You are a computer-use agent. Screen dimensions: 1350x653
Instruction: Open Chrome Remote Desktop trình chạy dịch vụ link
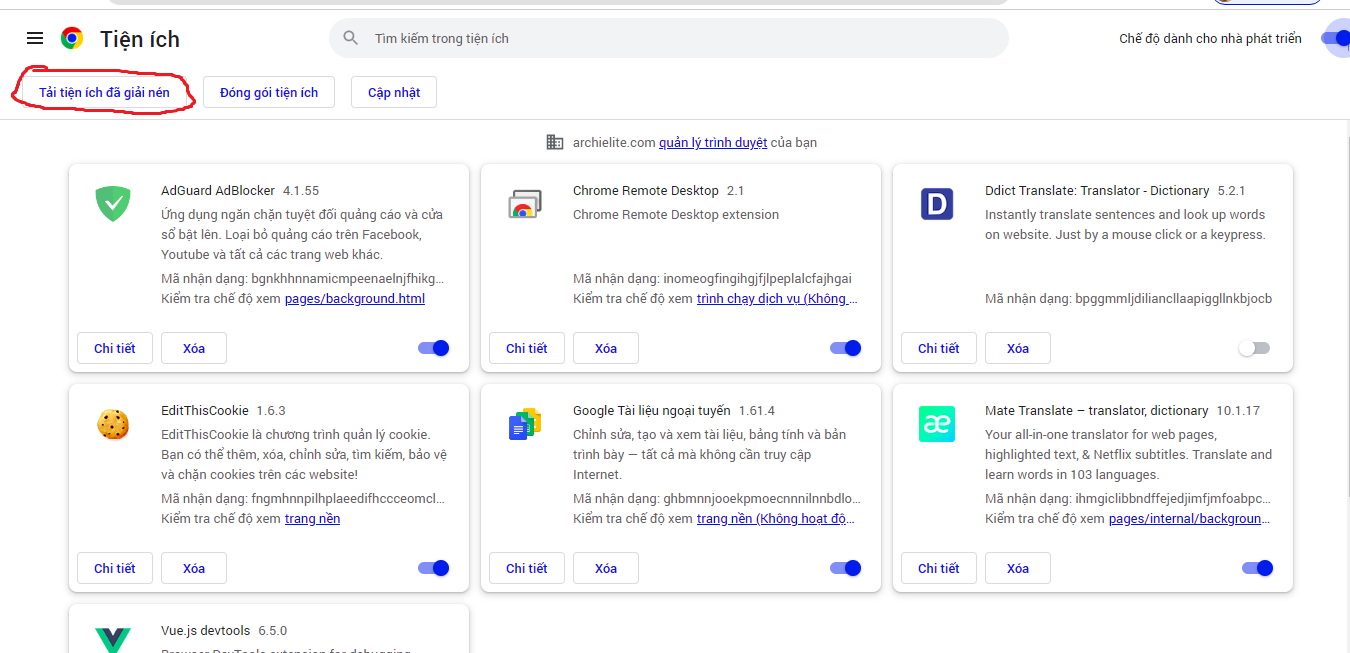777,298
